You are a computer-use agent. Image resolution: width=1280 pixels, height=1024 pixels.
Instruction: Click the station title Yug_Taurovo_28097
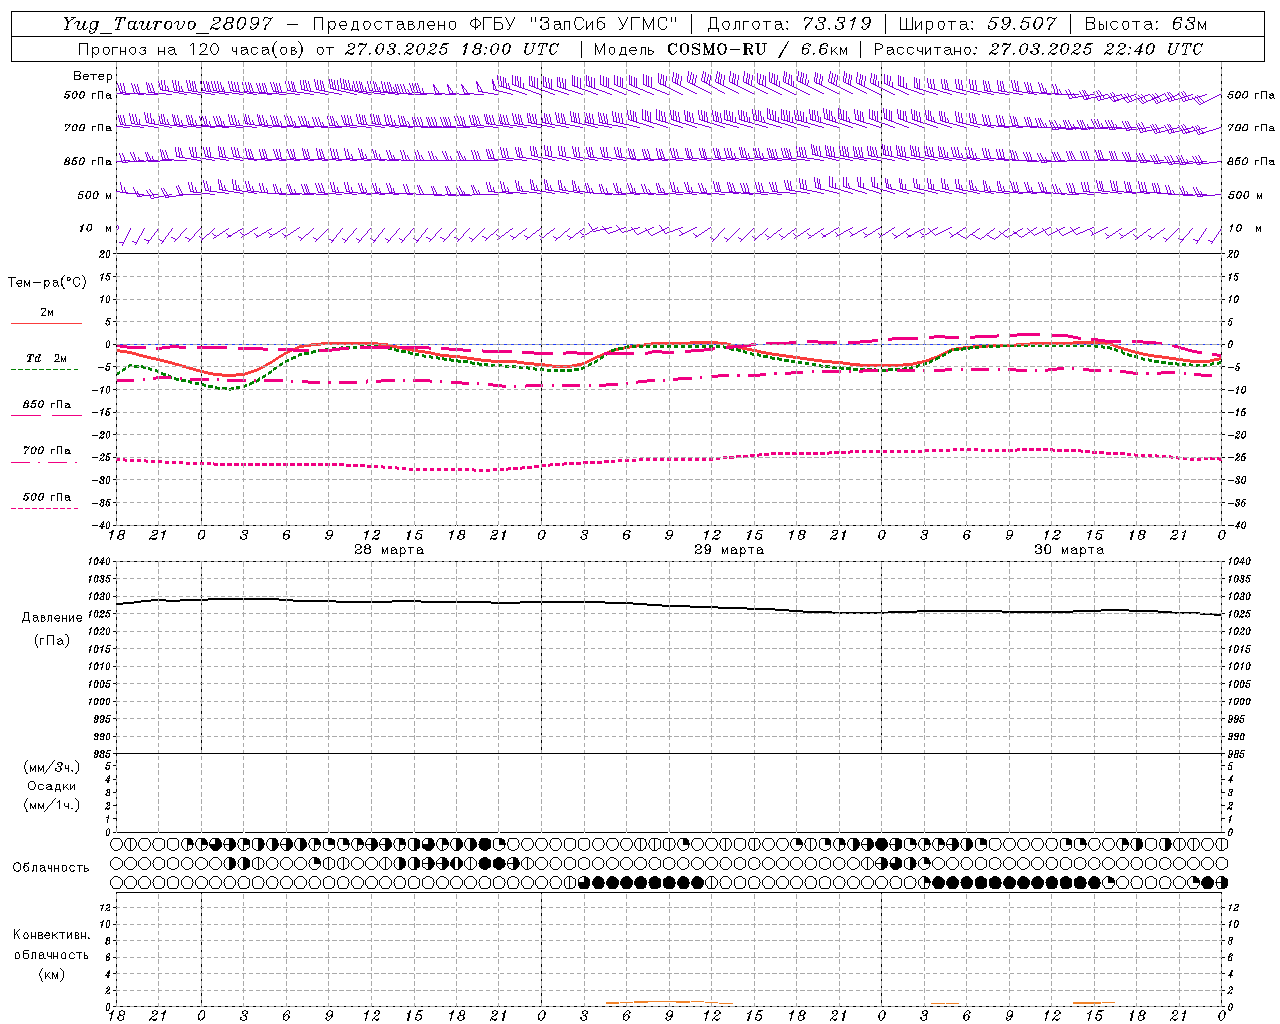(168, 24)
